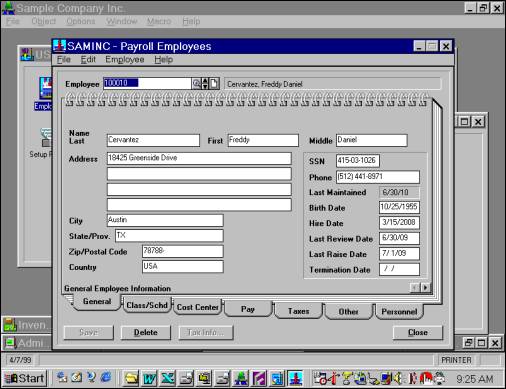The height and width of the screenshot is (389, 506).
Task: Click the PRINTER status bar entry
Action: pos(456,360)
